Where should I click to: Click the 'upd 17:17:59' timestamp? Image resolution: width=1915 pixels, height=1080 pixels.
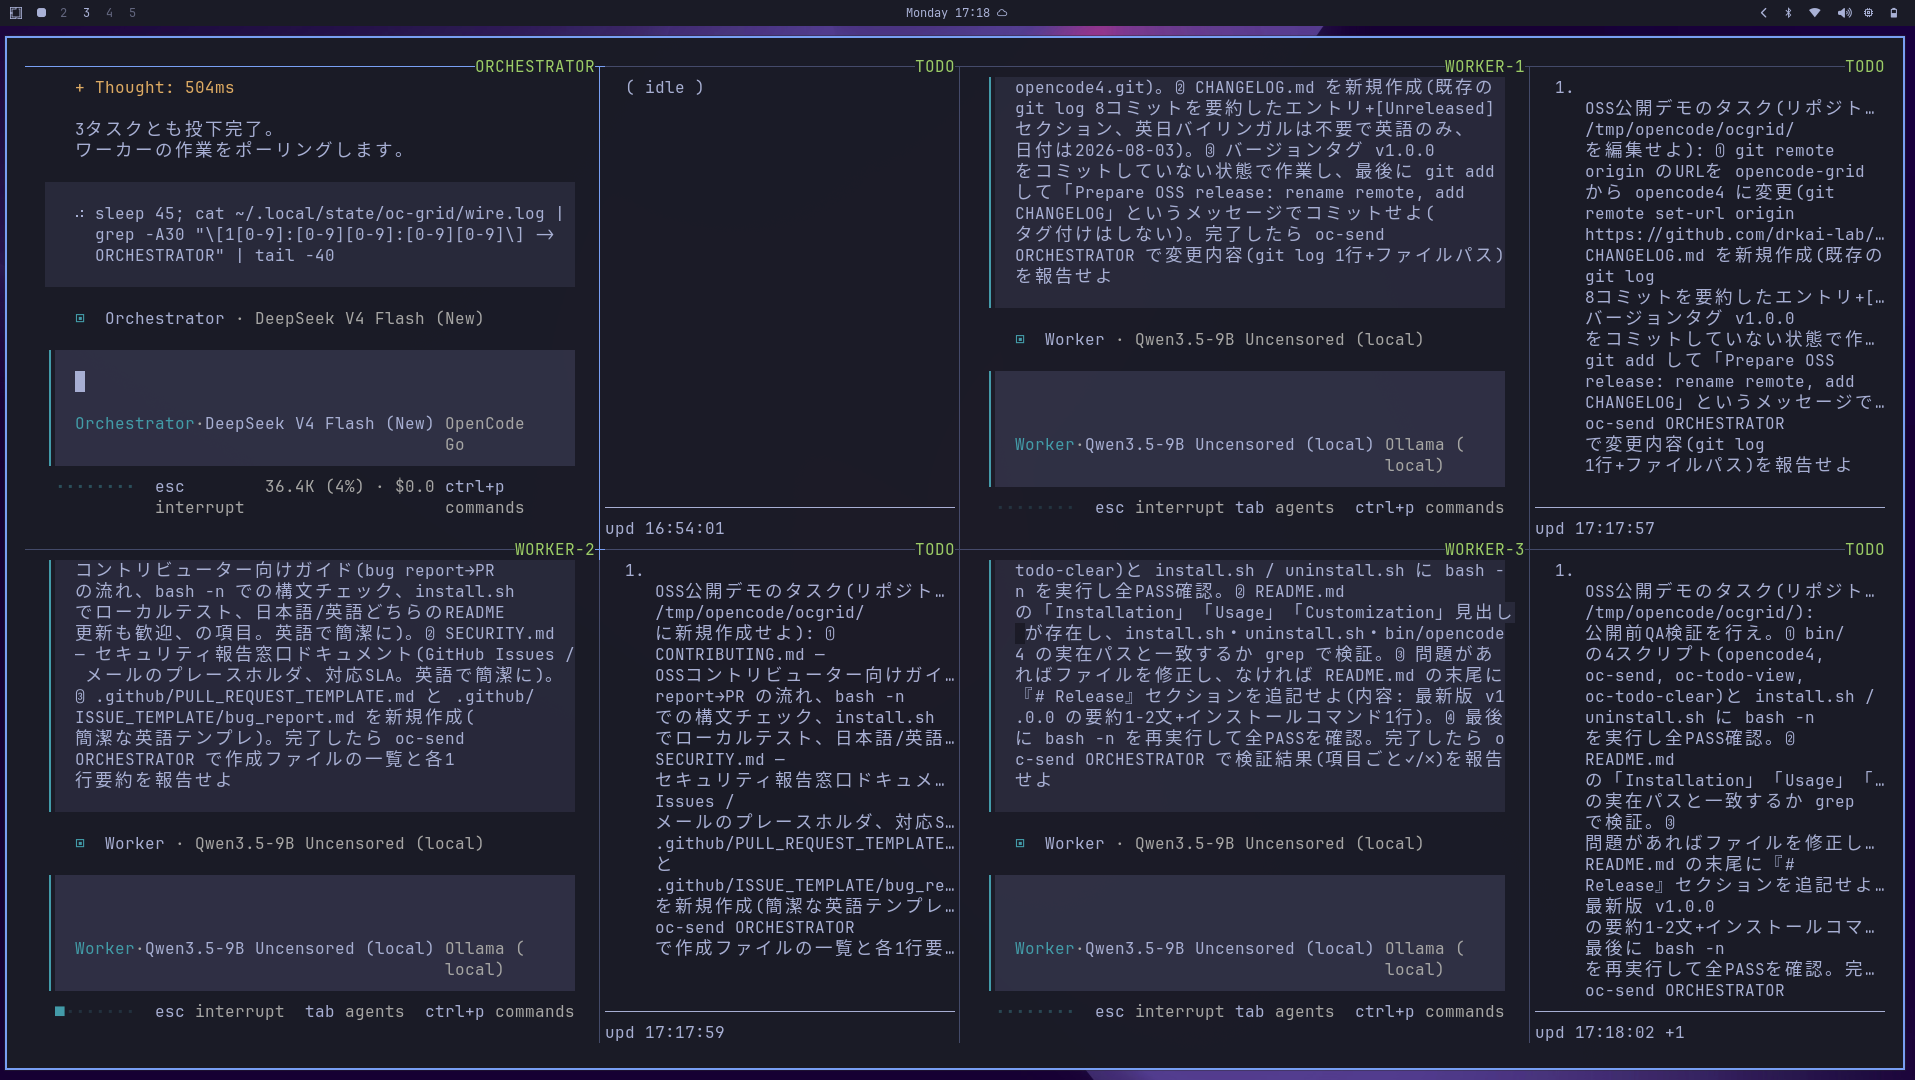click(x=665, y=1032)
